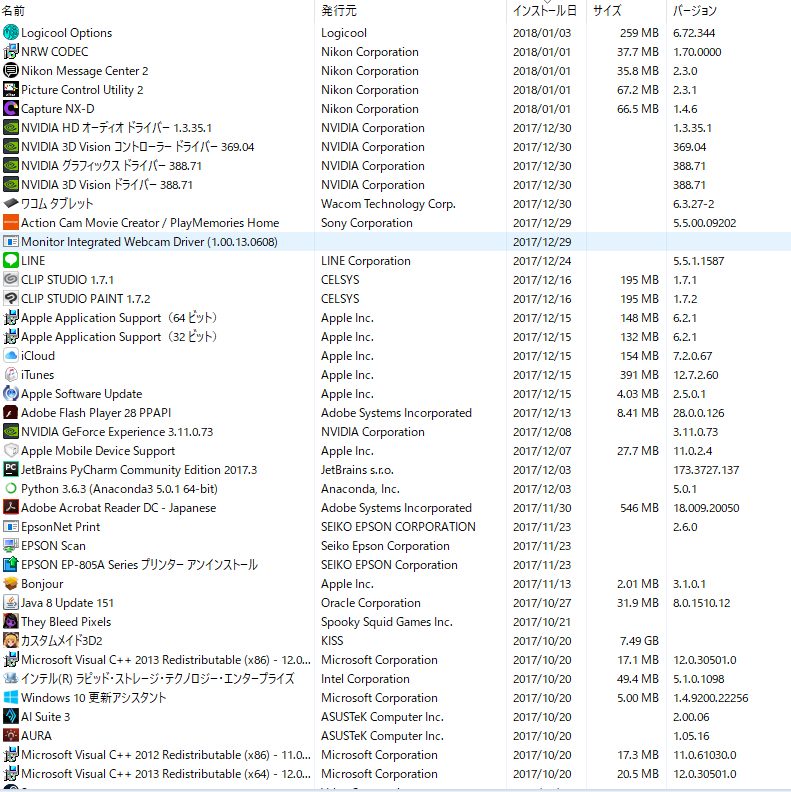Screen dimensions: 791x792
Task: Click the NVIDIA HD オーディオ ドライバー icon
Action: click(11, 128)
